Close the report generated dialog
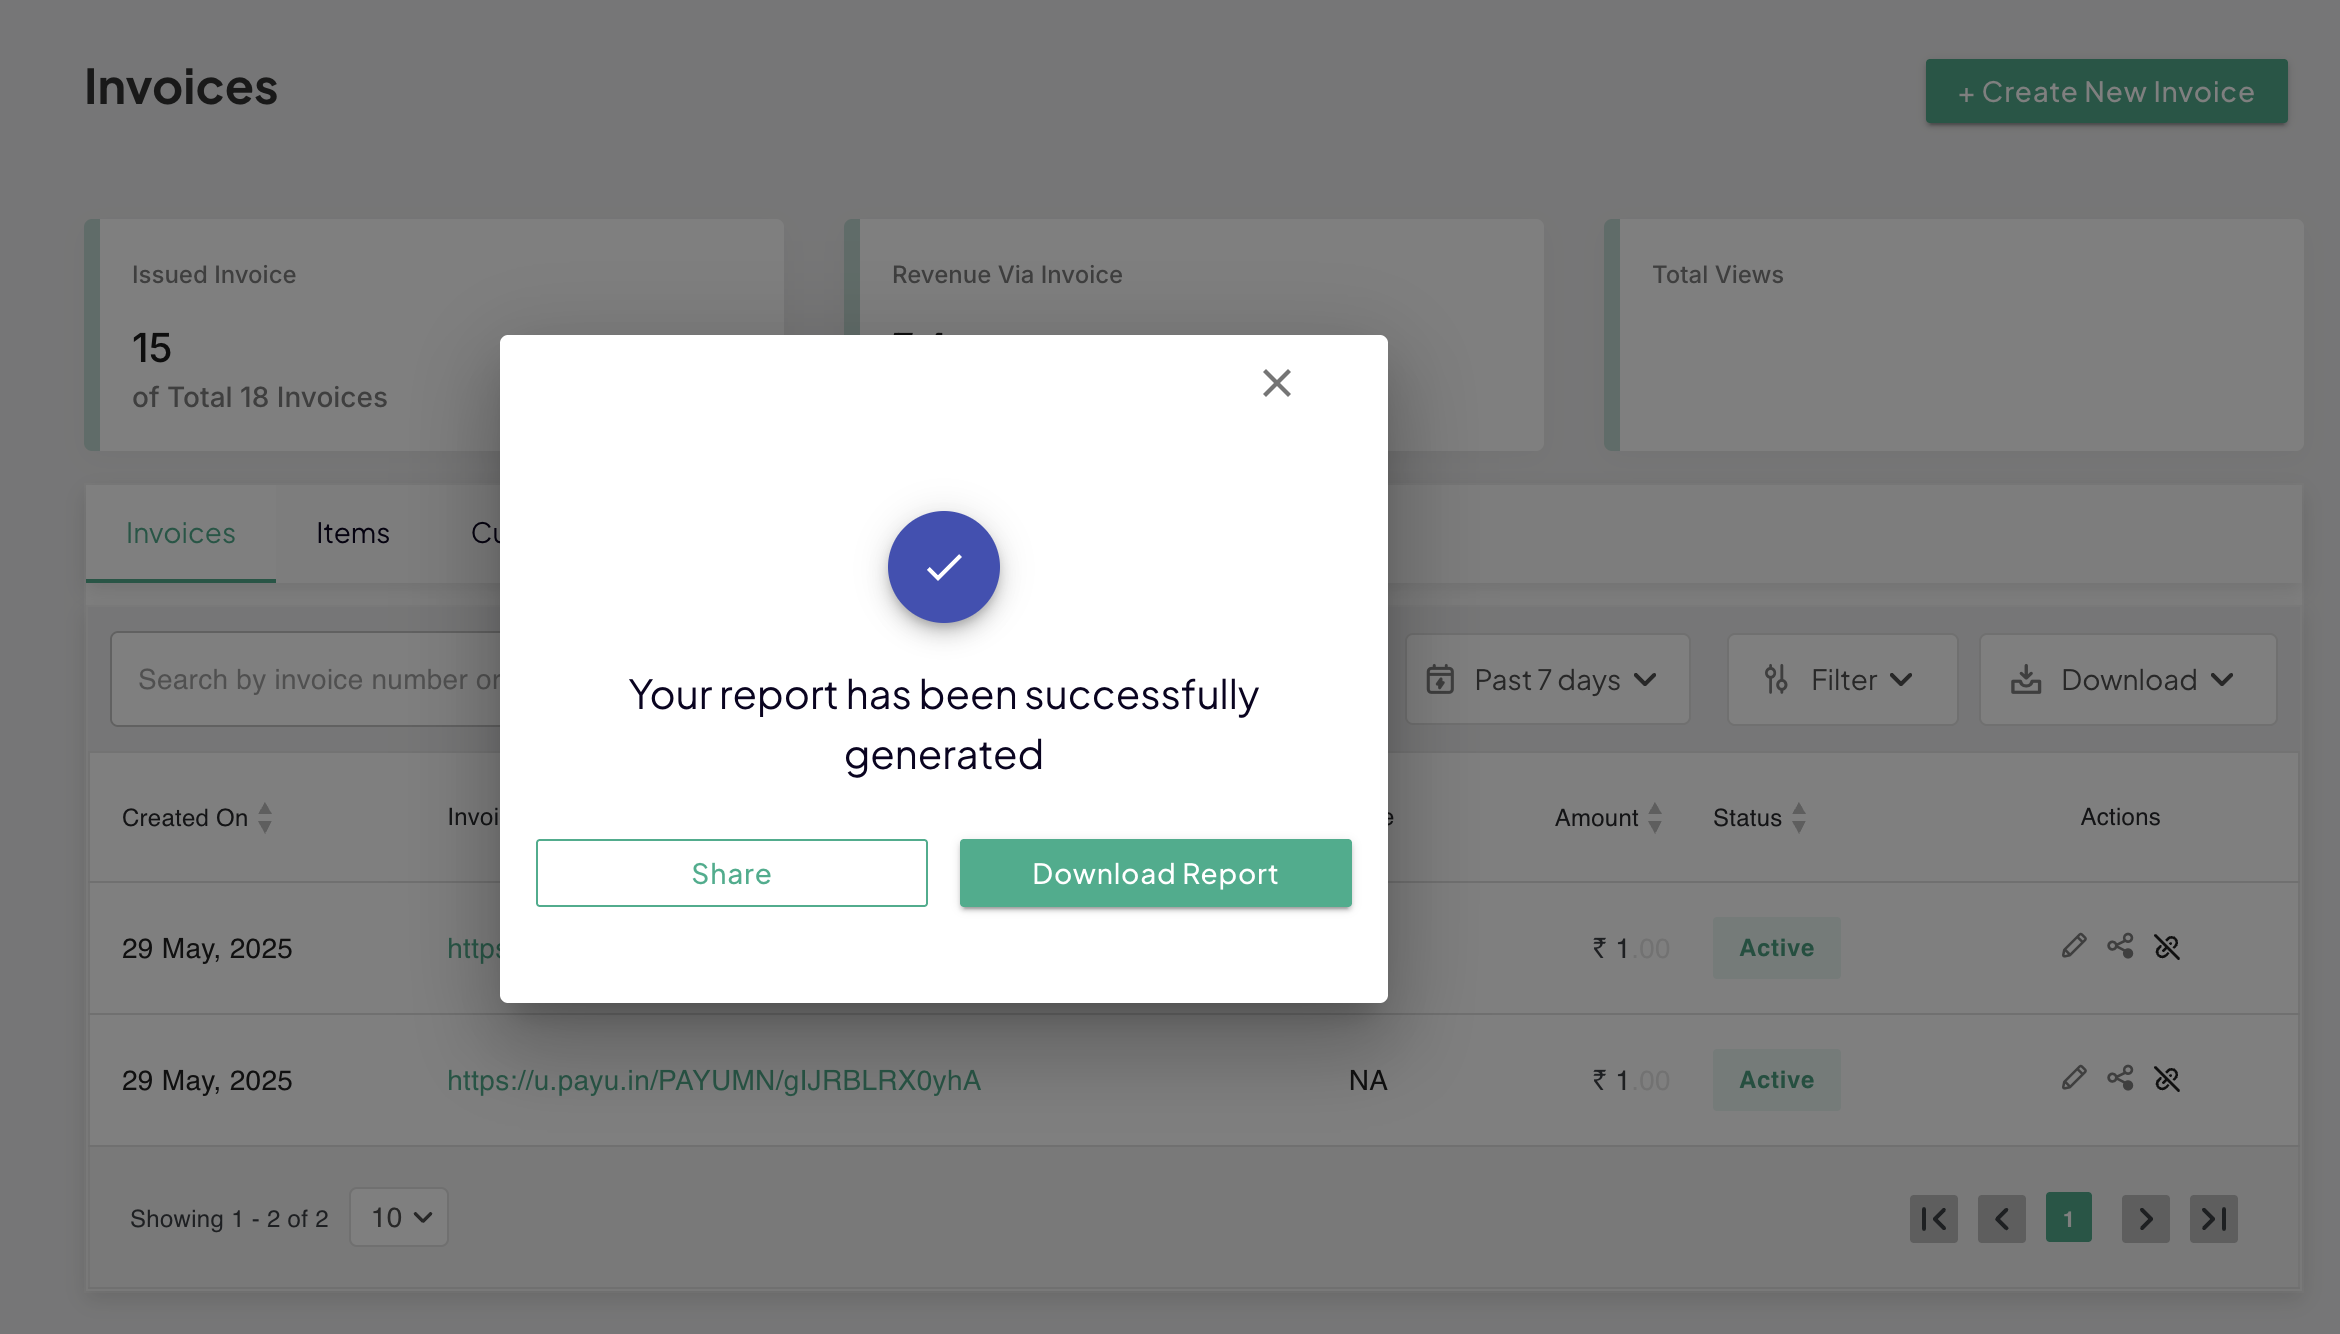Screen dimensions: 2340x1334 click(1276, 383)
